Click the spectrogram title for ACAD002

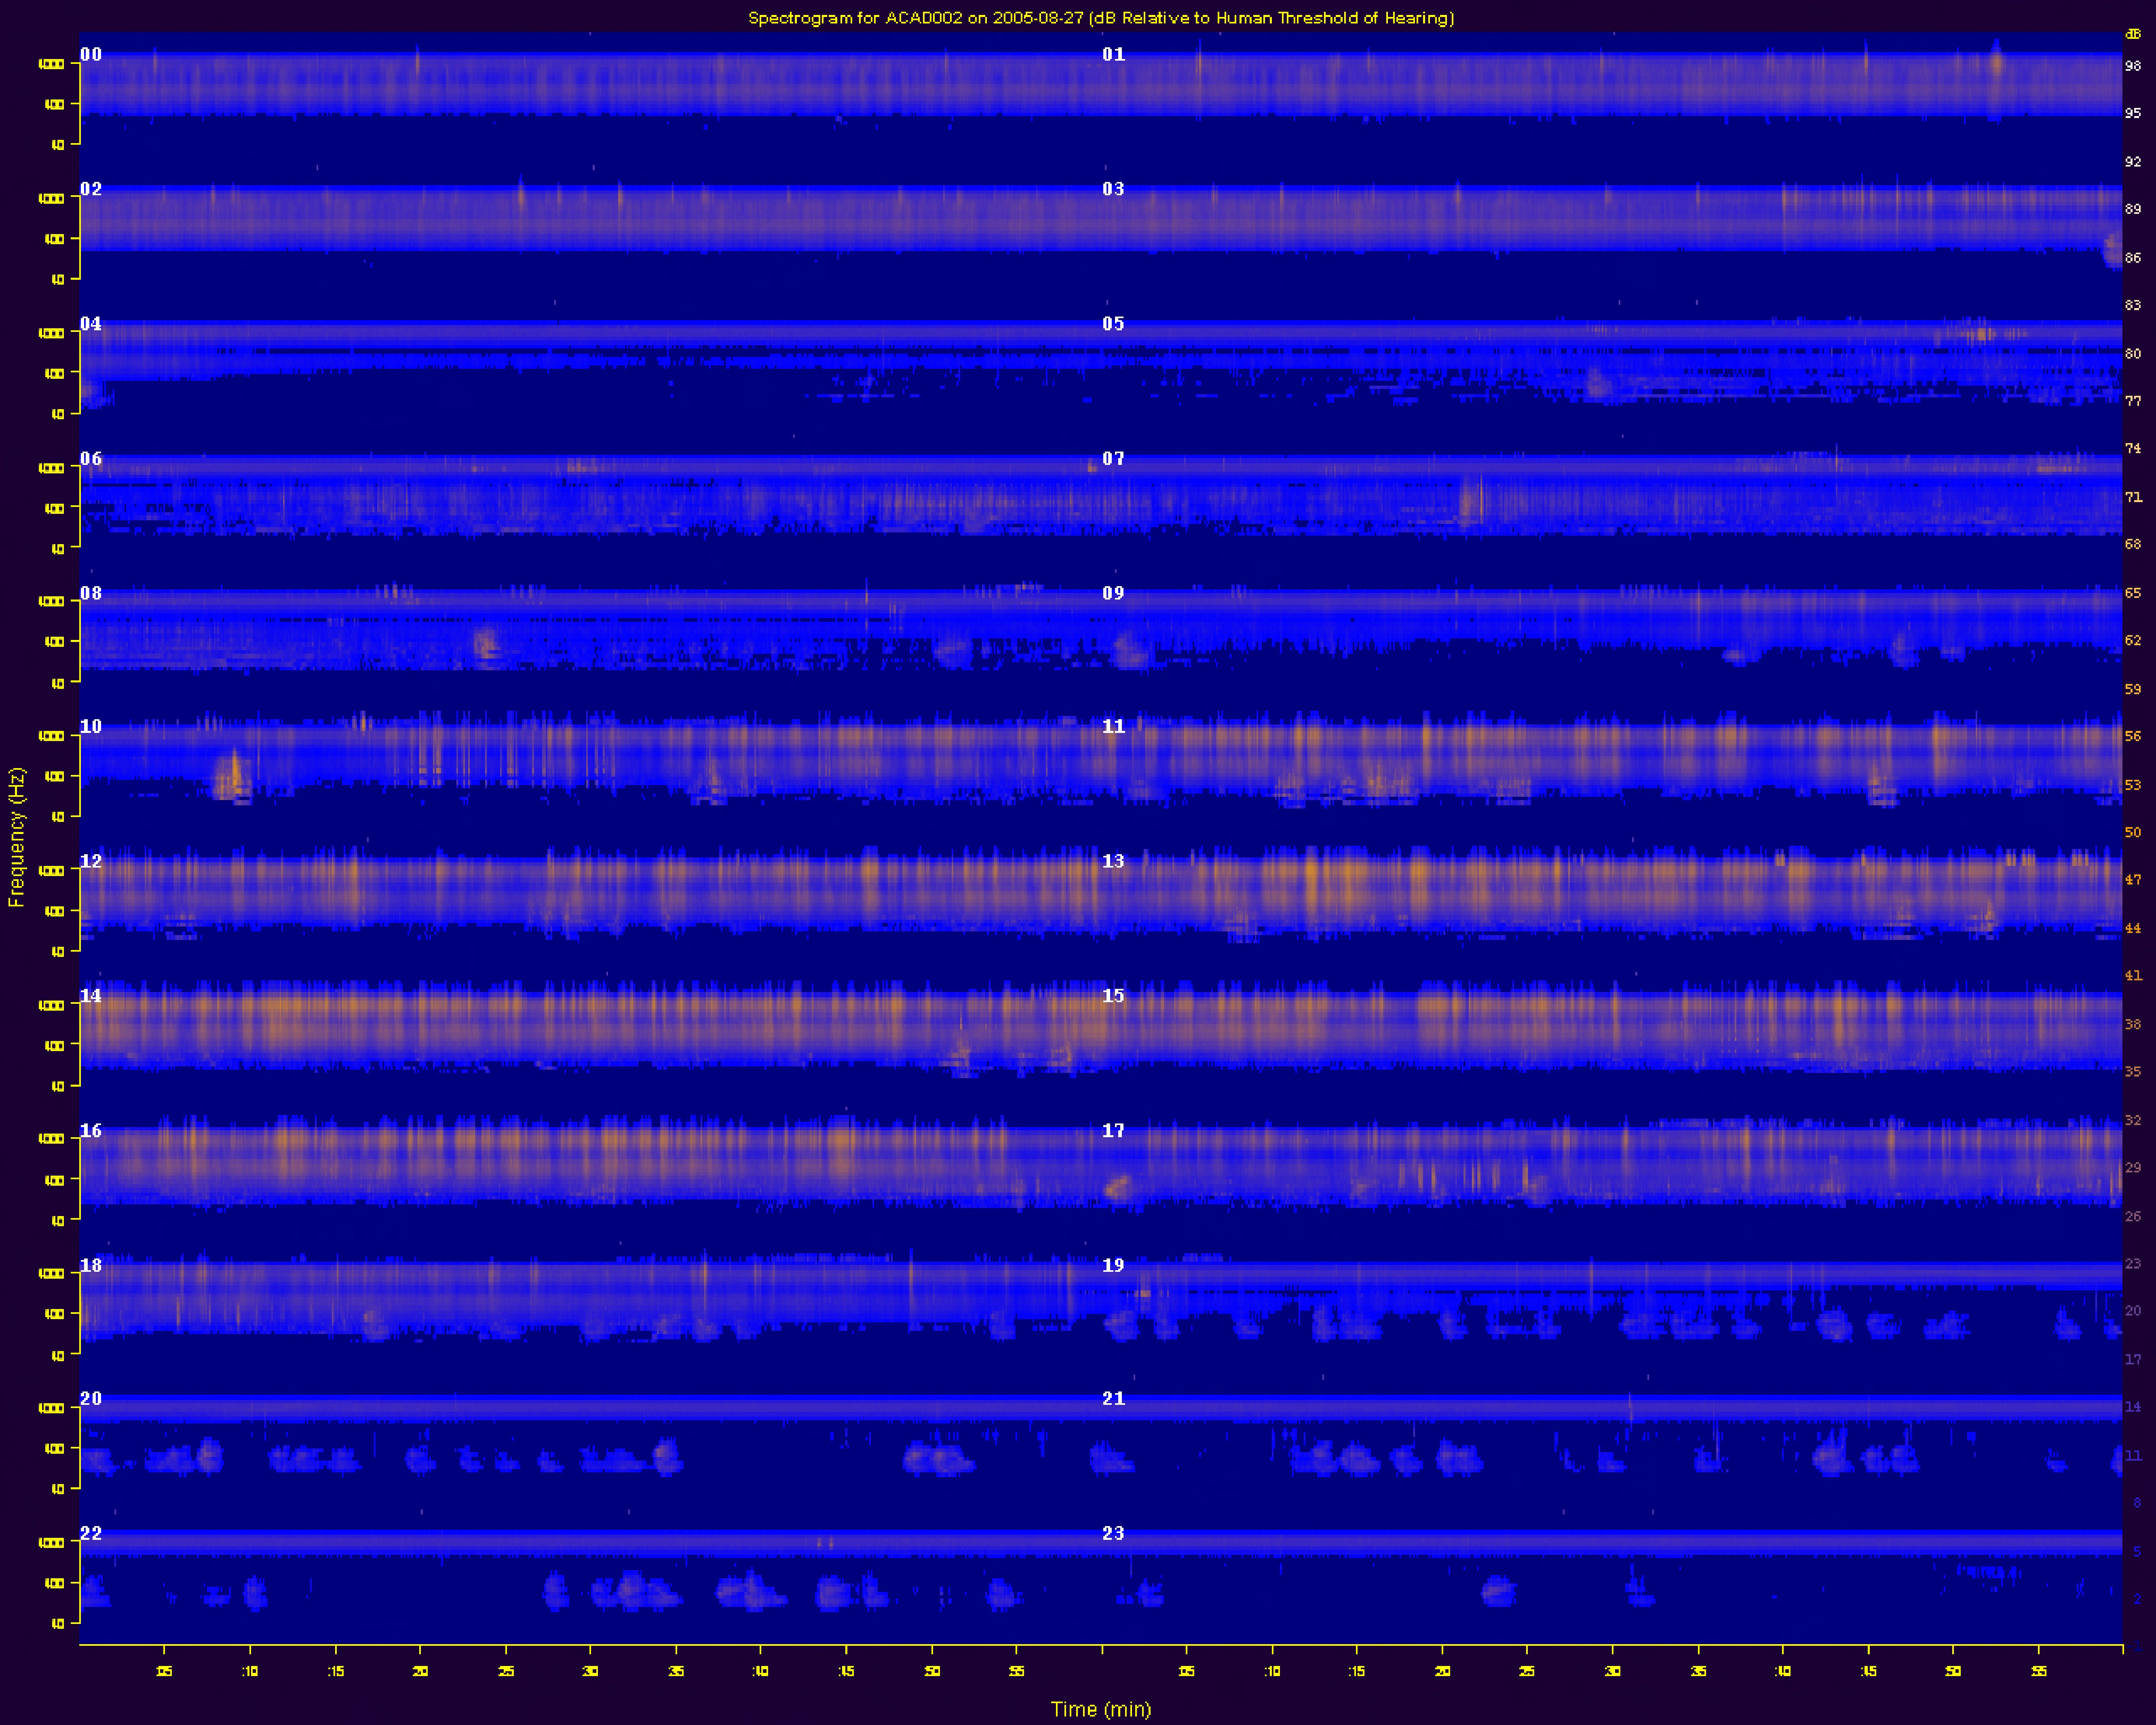tap(1101, 18)
